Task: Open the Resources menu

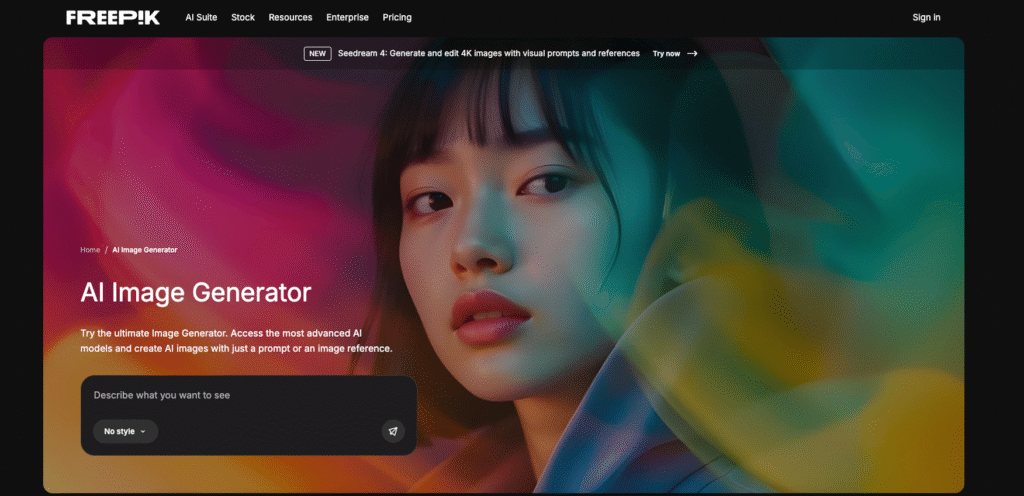Action: 290,17
